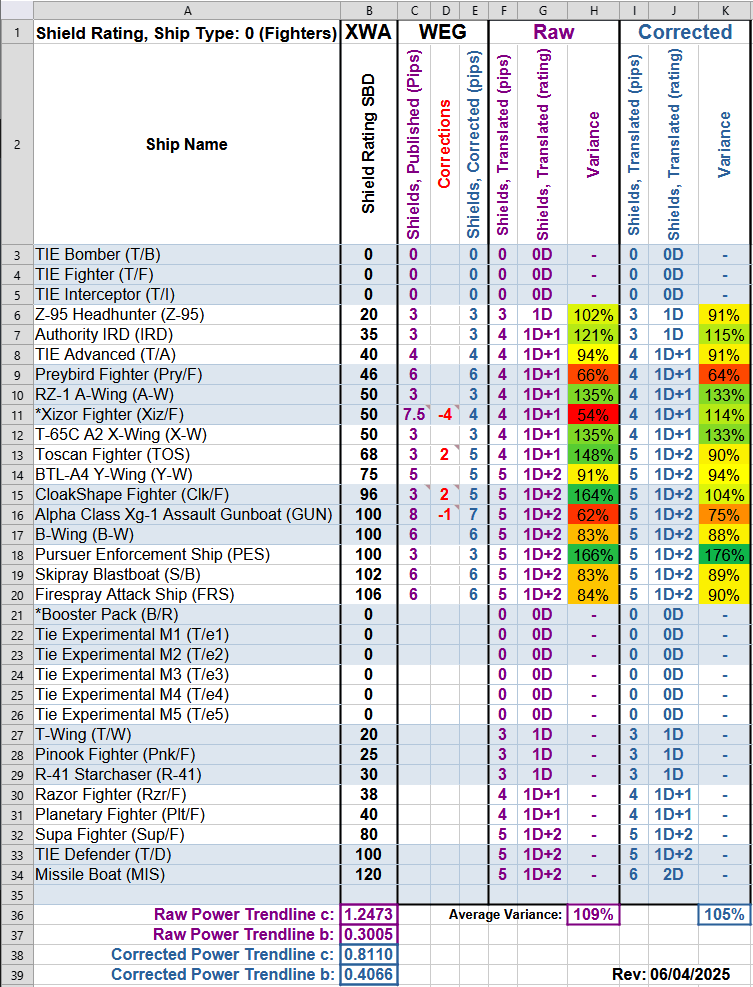Select the 'CloakShape Fighter (Clk/F)' cell
Image resolution: width=753 pixels, height=987 pixels.
click(x=187, y=495)
